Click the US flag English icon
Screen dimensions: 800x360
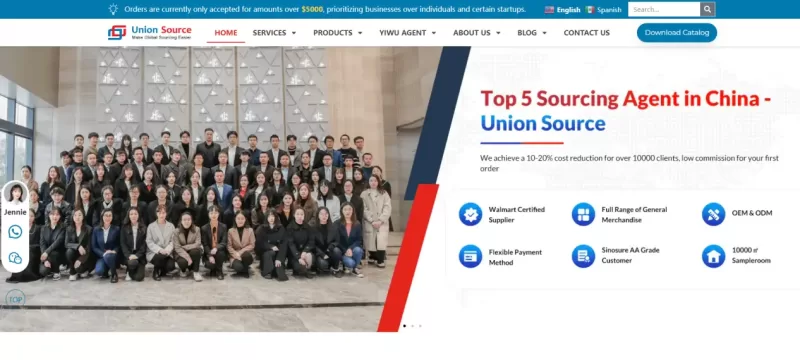(x=549, y=10)
